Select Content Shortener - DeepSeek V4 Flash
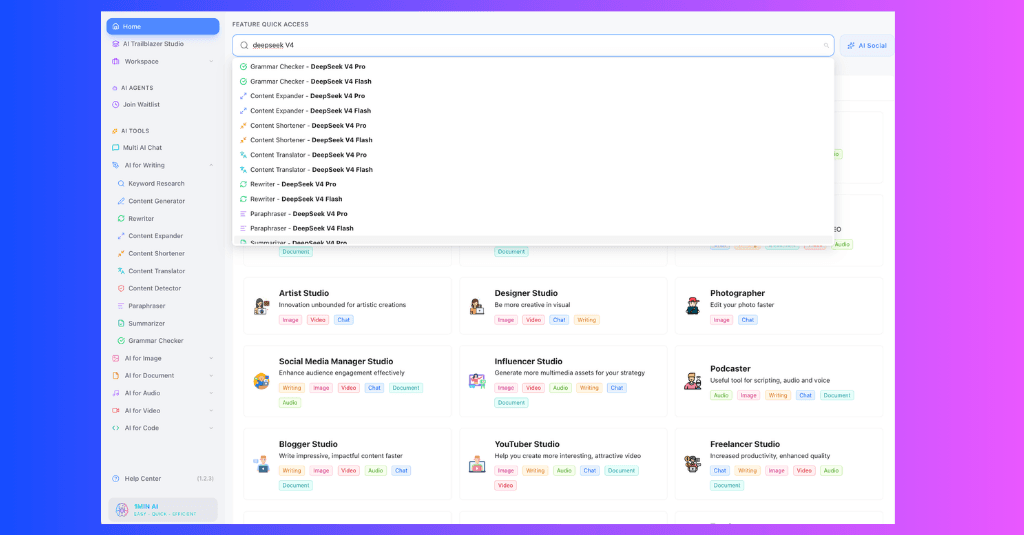Viewport: 1024px width, 535px height. 533,140
